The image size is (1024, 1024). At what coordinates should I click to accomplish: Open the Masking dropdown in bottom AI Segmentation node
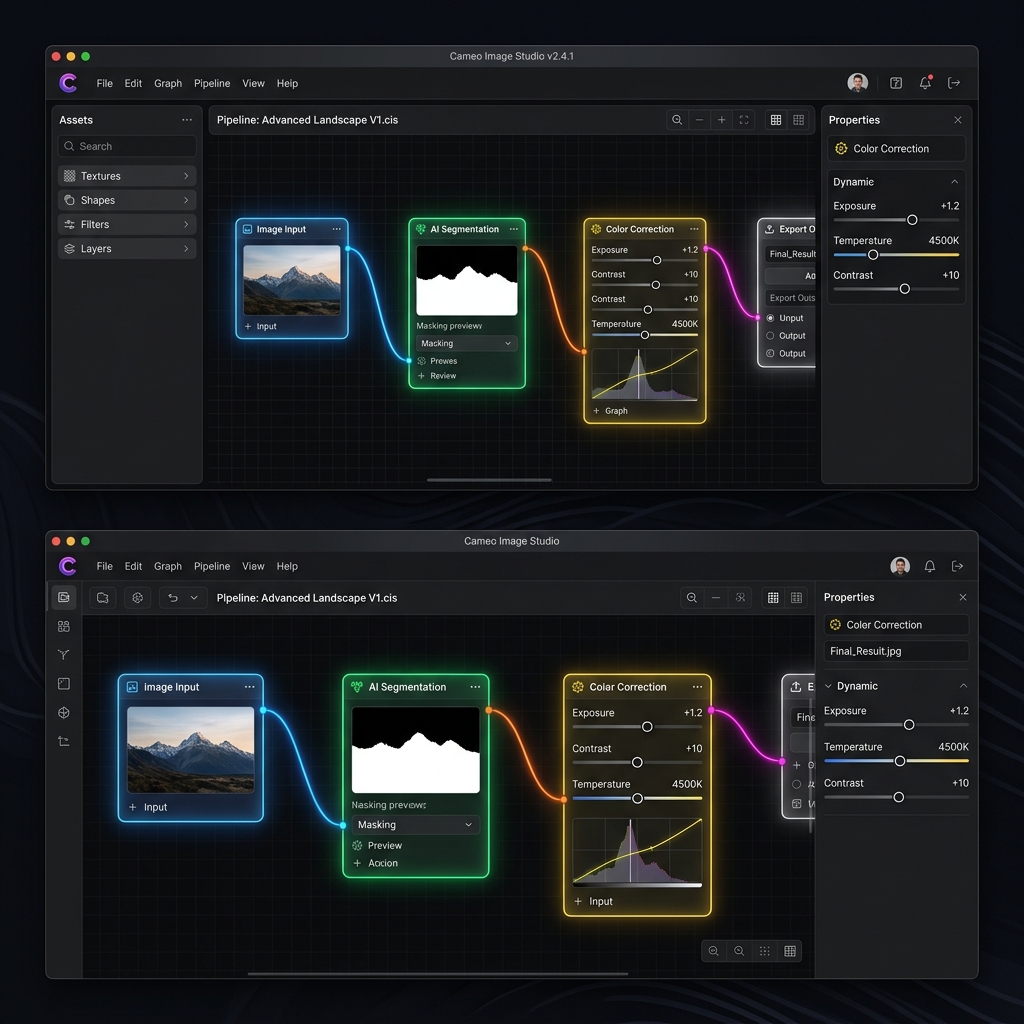pyautogui.click(x=415, y=825)
